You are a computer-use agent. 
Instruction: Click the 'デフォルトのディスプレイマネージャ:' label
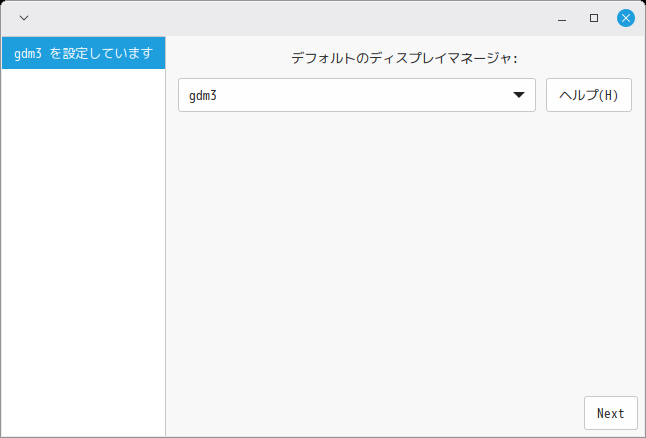404,59
